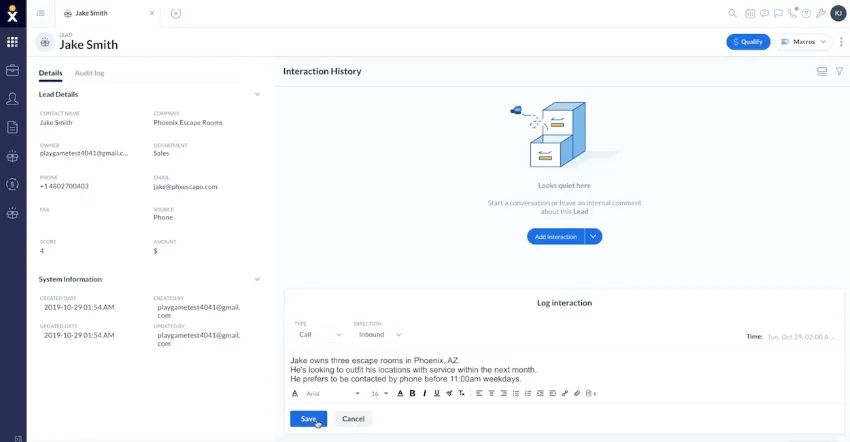The width and height of the screenshot is (850, 442).
Task: Toggle the Interaction History layout view icon
Action: [822, 71]
